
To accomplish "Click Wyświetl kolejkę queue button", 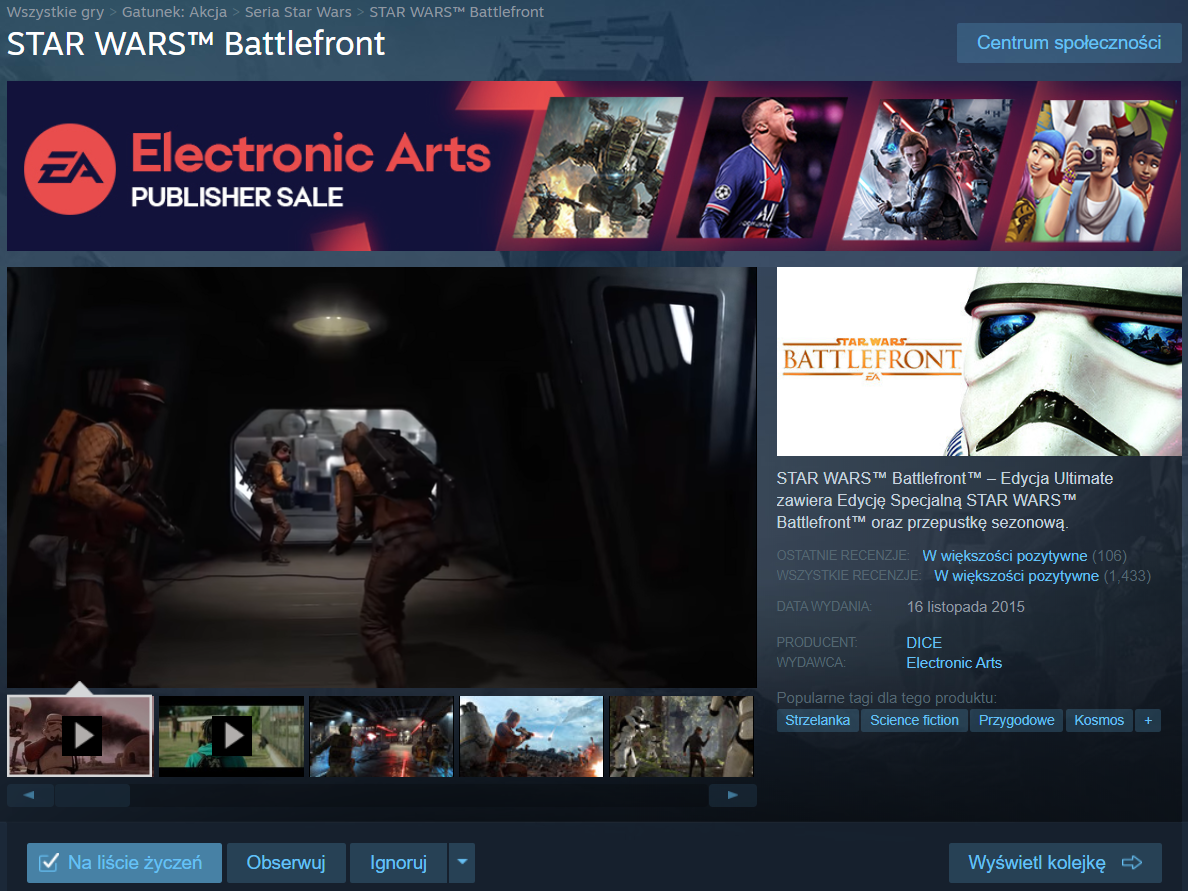I will click(1055, 862).
